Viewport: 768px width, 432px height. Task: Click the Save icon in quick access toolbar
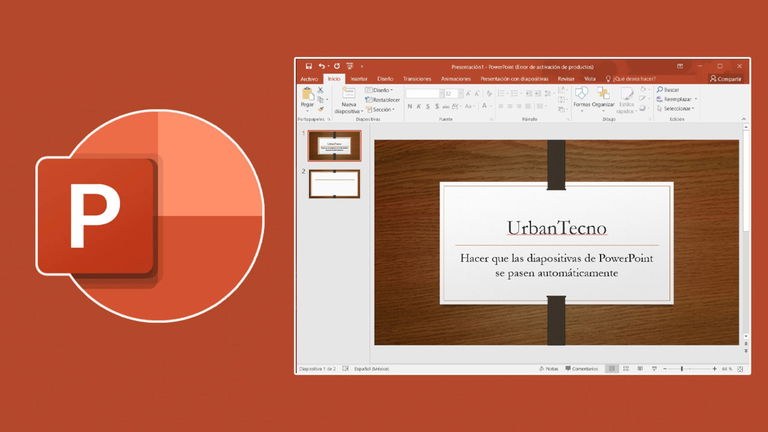tap(308, 66)
